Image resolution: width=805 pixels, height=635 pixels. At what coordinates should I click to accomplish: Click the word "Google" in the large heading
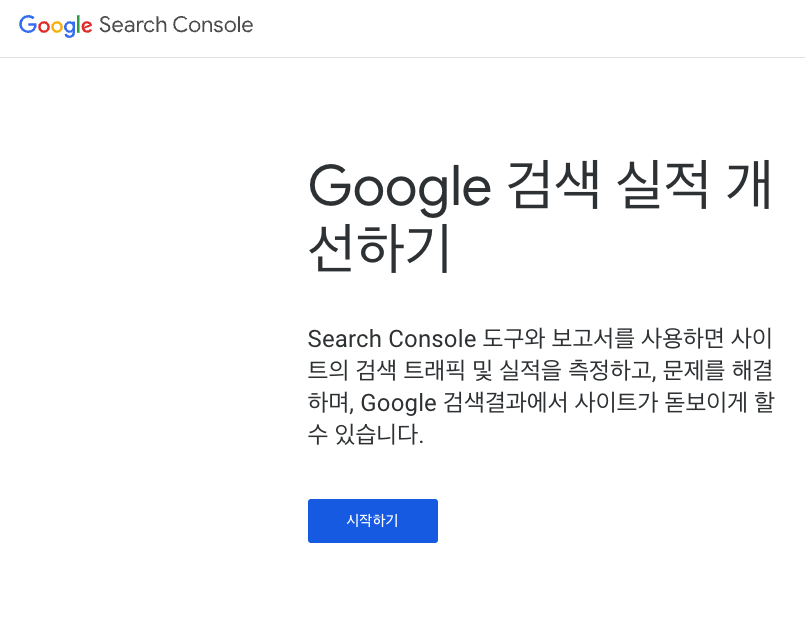point(399,186)
